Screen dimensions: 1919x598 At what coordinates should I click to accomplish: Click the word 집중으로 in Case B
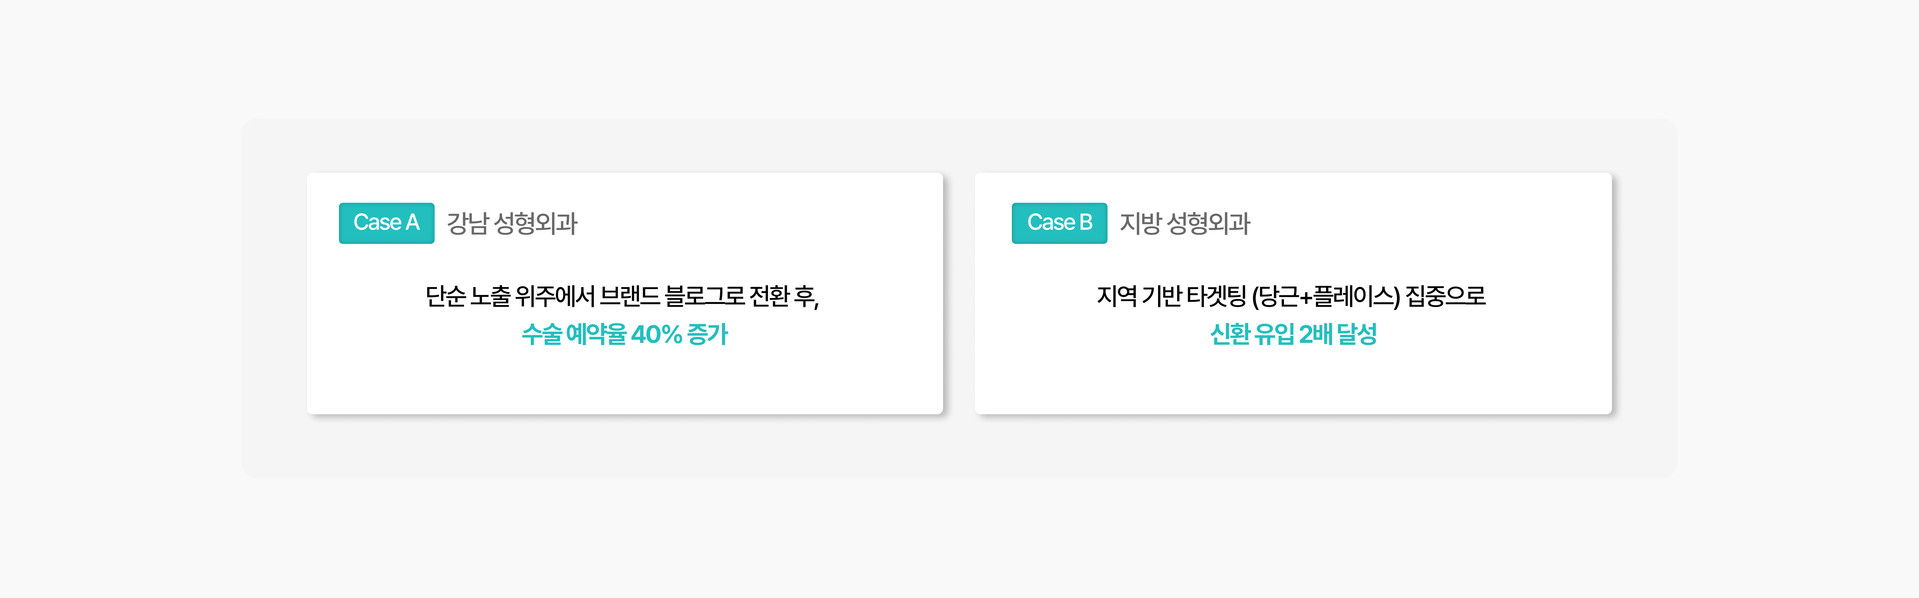coord(1445,297)
